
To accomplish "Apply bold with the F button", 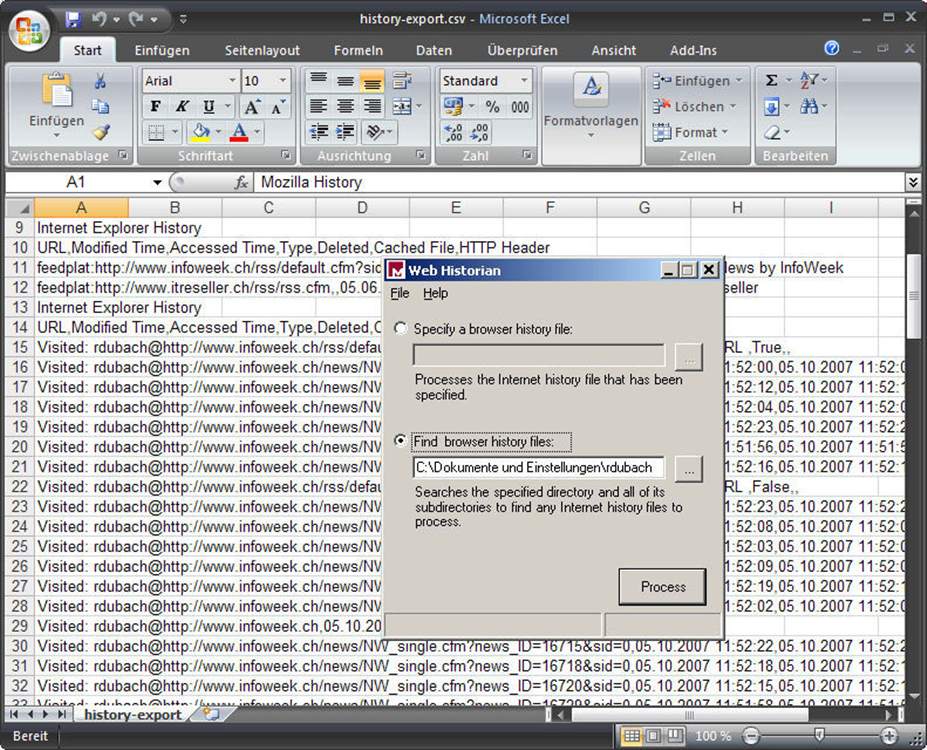I will tap(155, 106).
